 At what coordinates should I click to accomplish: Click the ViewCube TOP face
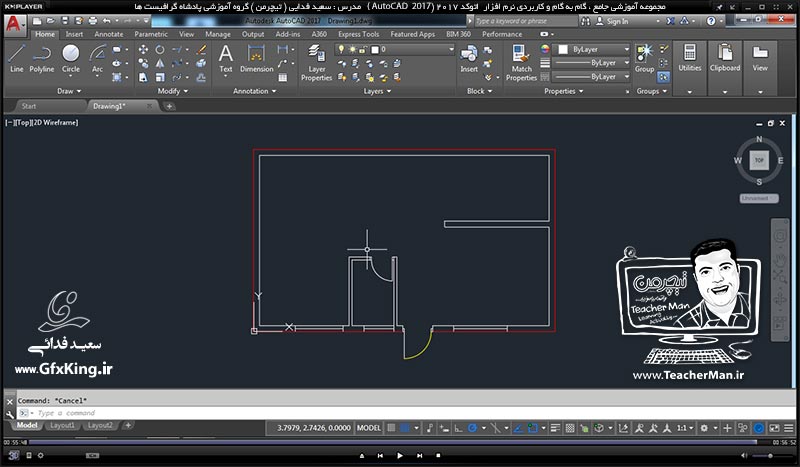pos(759,160)
